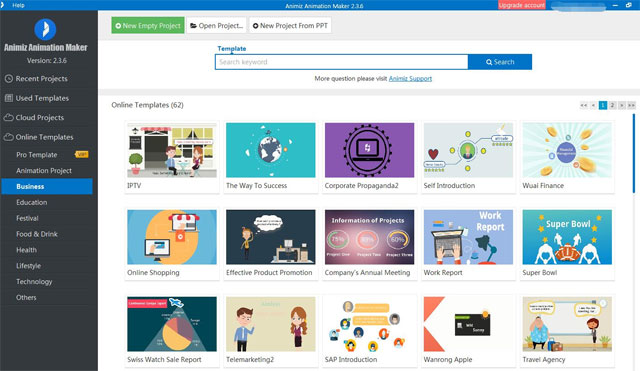Jump to last templates page
Viewport: 640px width, 371px height.
point(631,105)
